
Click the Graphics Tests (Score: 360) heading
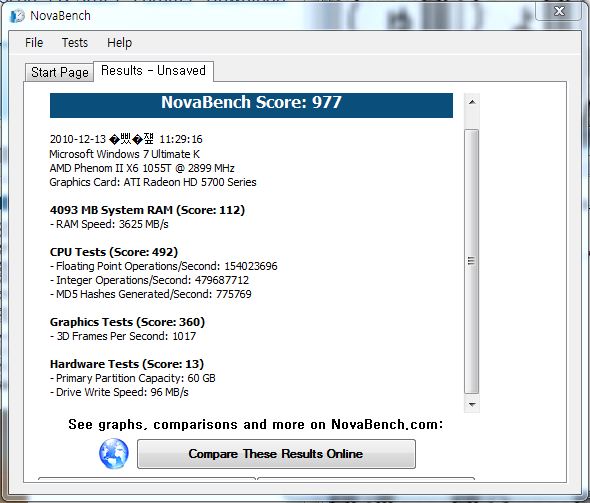127,322
